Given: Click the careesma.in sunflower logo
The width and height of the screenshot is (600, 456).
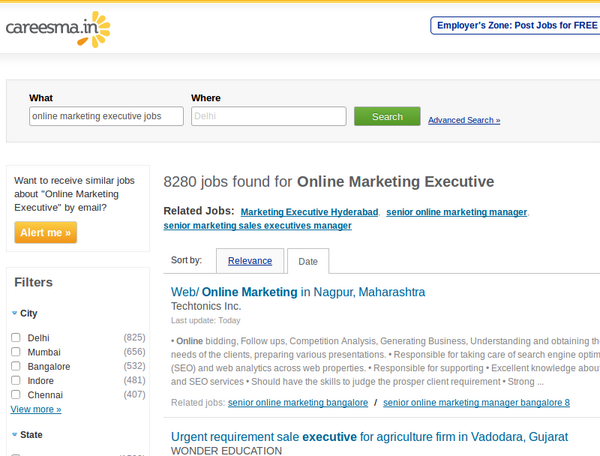Looking at the screenshot, I should click(x=58, y=29).
